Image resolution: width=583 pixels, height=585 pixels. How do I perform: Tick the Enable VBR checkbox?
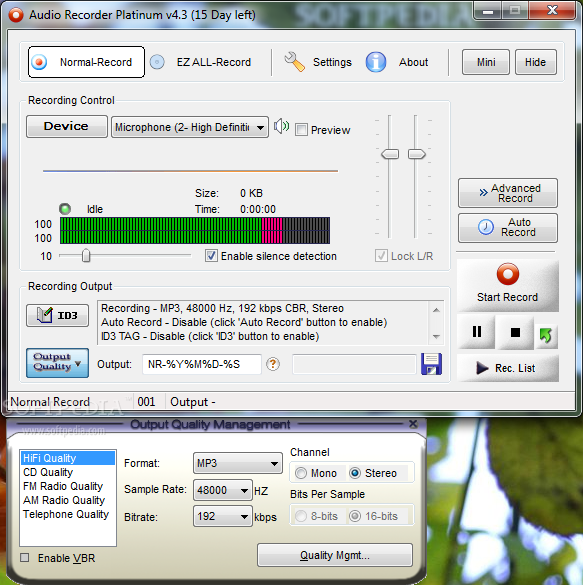coord(25,558)
